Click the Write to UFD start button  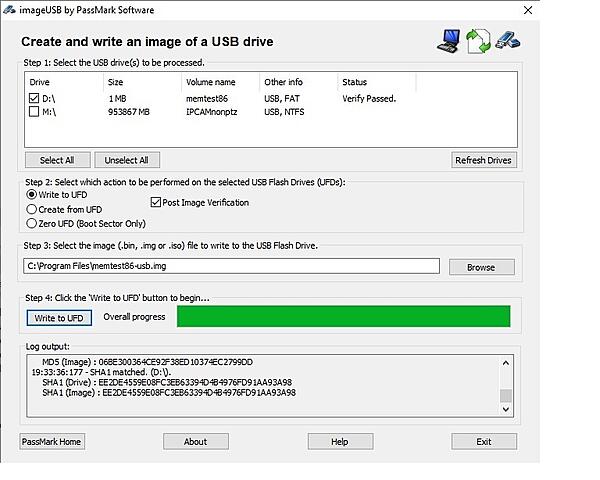[x=59, y=318]
